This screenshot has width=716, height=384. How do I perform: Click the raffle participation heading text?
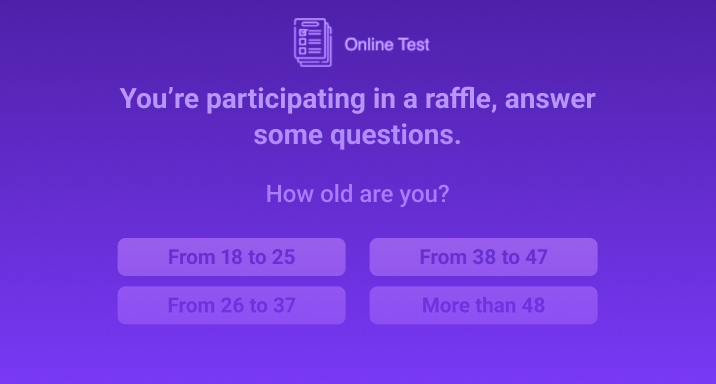click(x=358, y=117)
